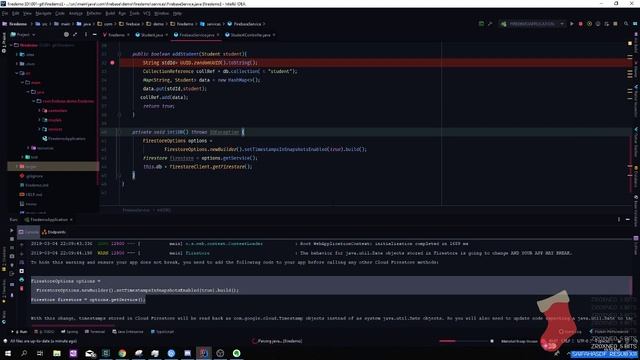Click the Search Everywhere magnifier icon
The width and height of the screenshot is (640, 360).
coord(626,24)
